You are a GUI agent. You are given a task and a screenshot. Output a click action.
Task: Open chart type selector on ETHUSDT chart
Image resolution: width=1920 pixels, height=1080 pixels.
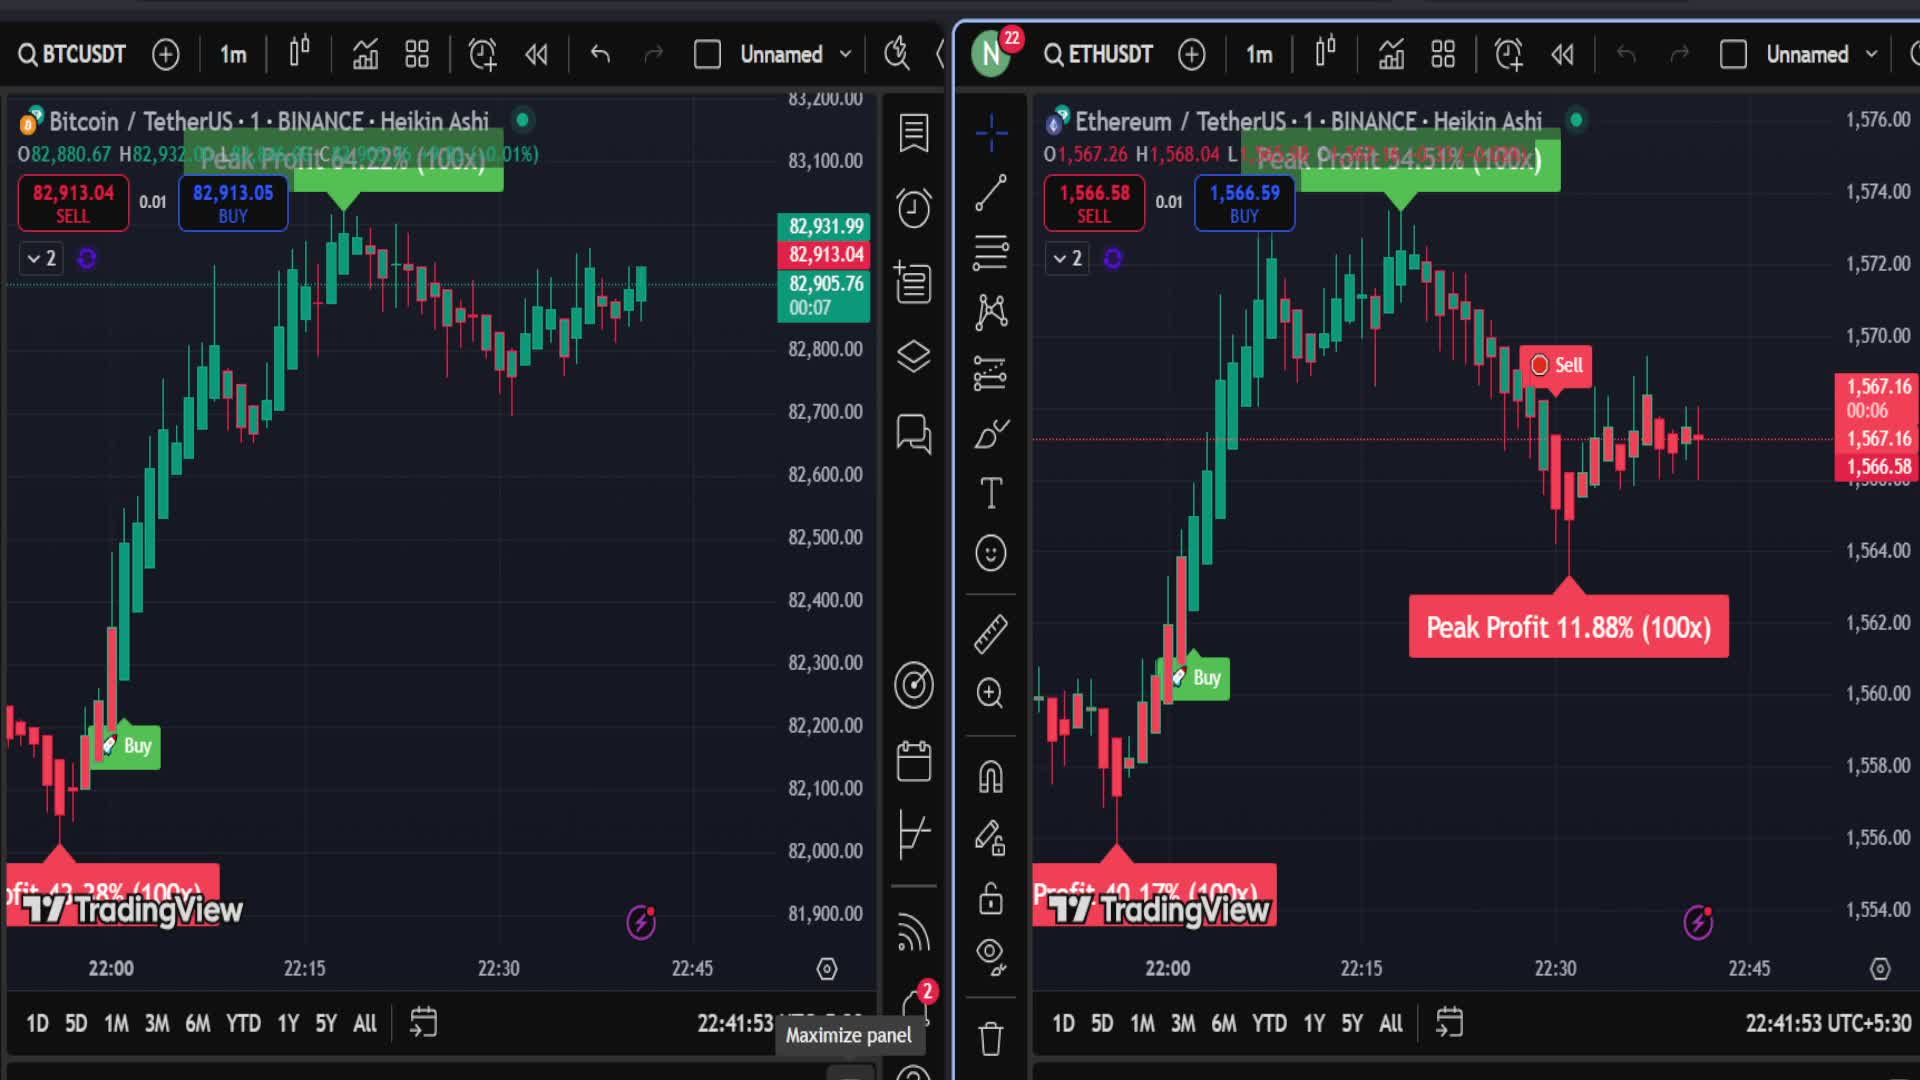(x=1325, y=53)
